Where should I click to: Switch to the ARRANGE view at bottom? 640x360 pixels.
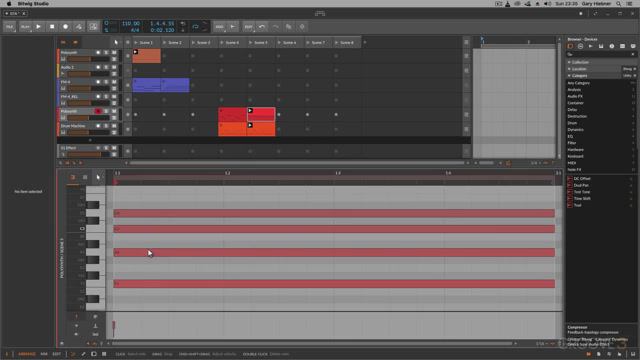point(27,354)
